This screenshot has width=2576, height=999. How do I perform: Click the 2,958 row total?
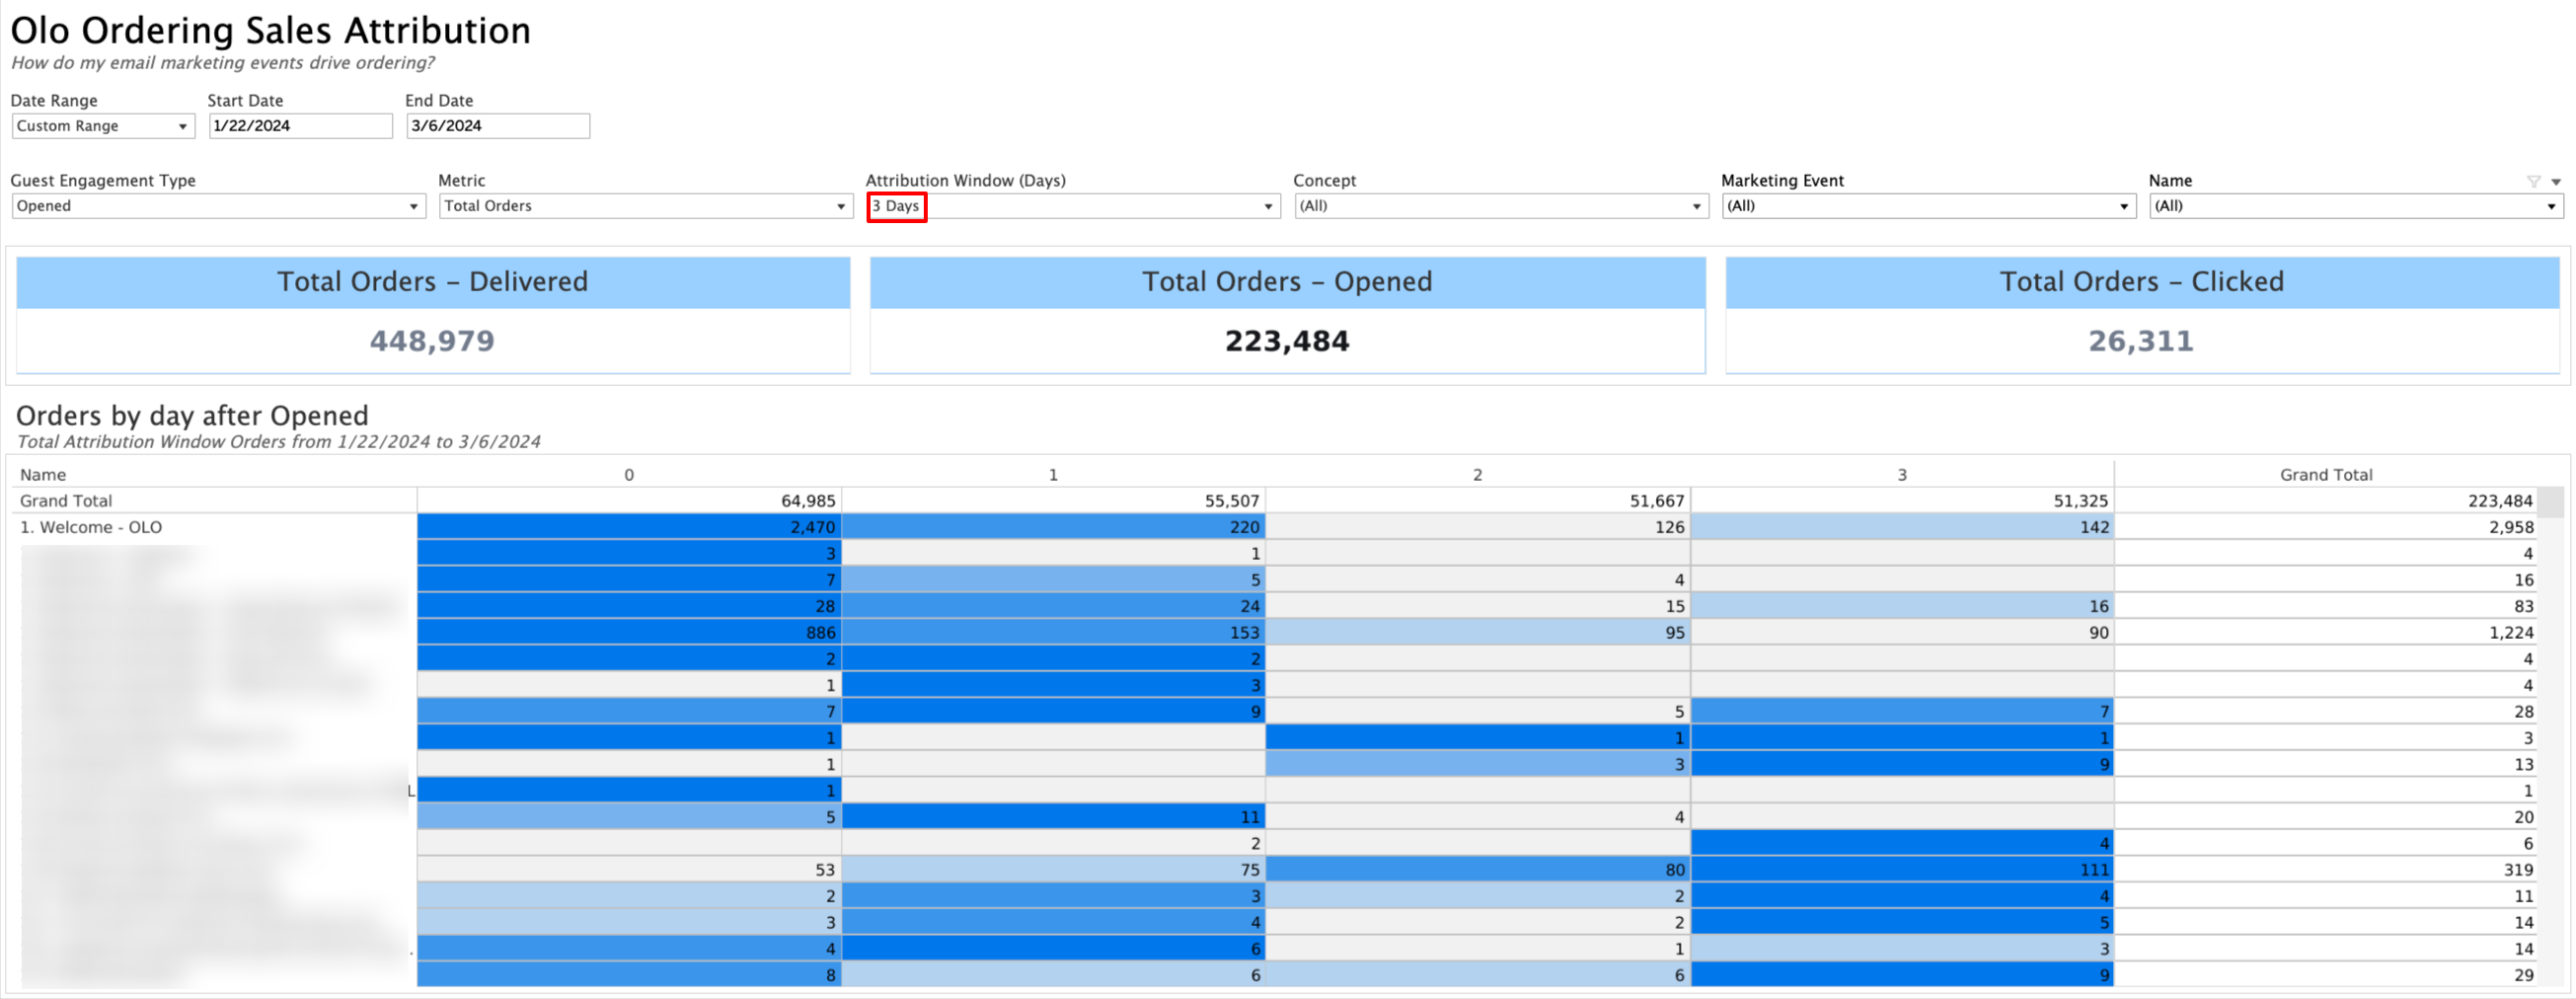pos(2326,527)
